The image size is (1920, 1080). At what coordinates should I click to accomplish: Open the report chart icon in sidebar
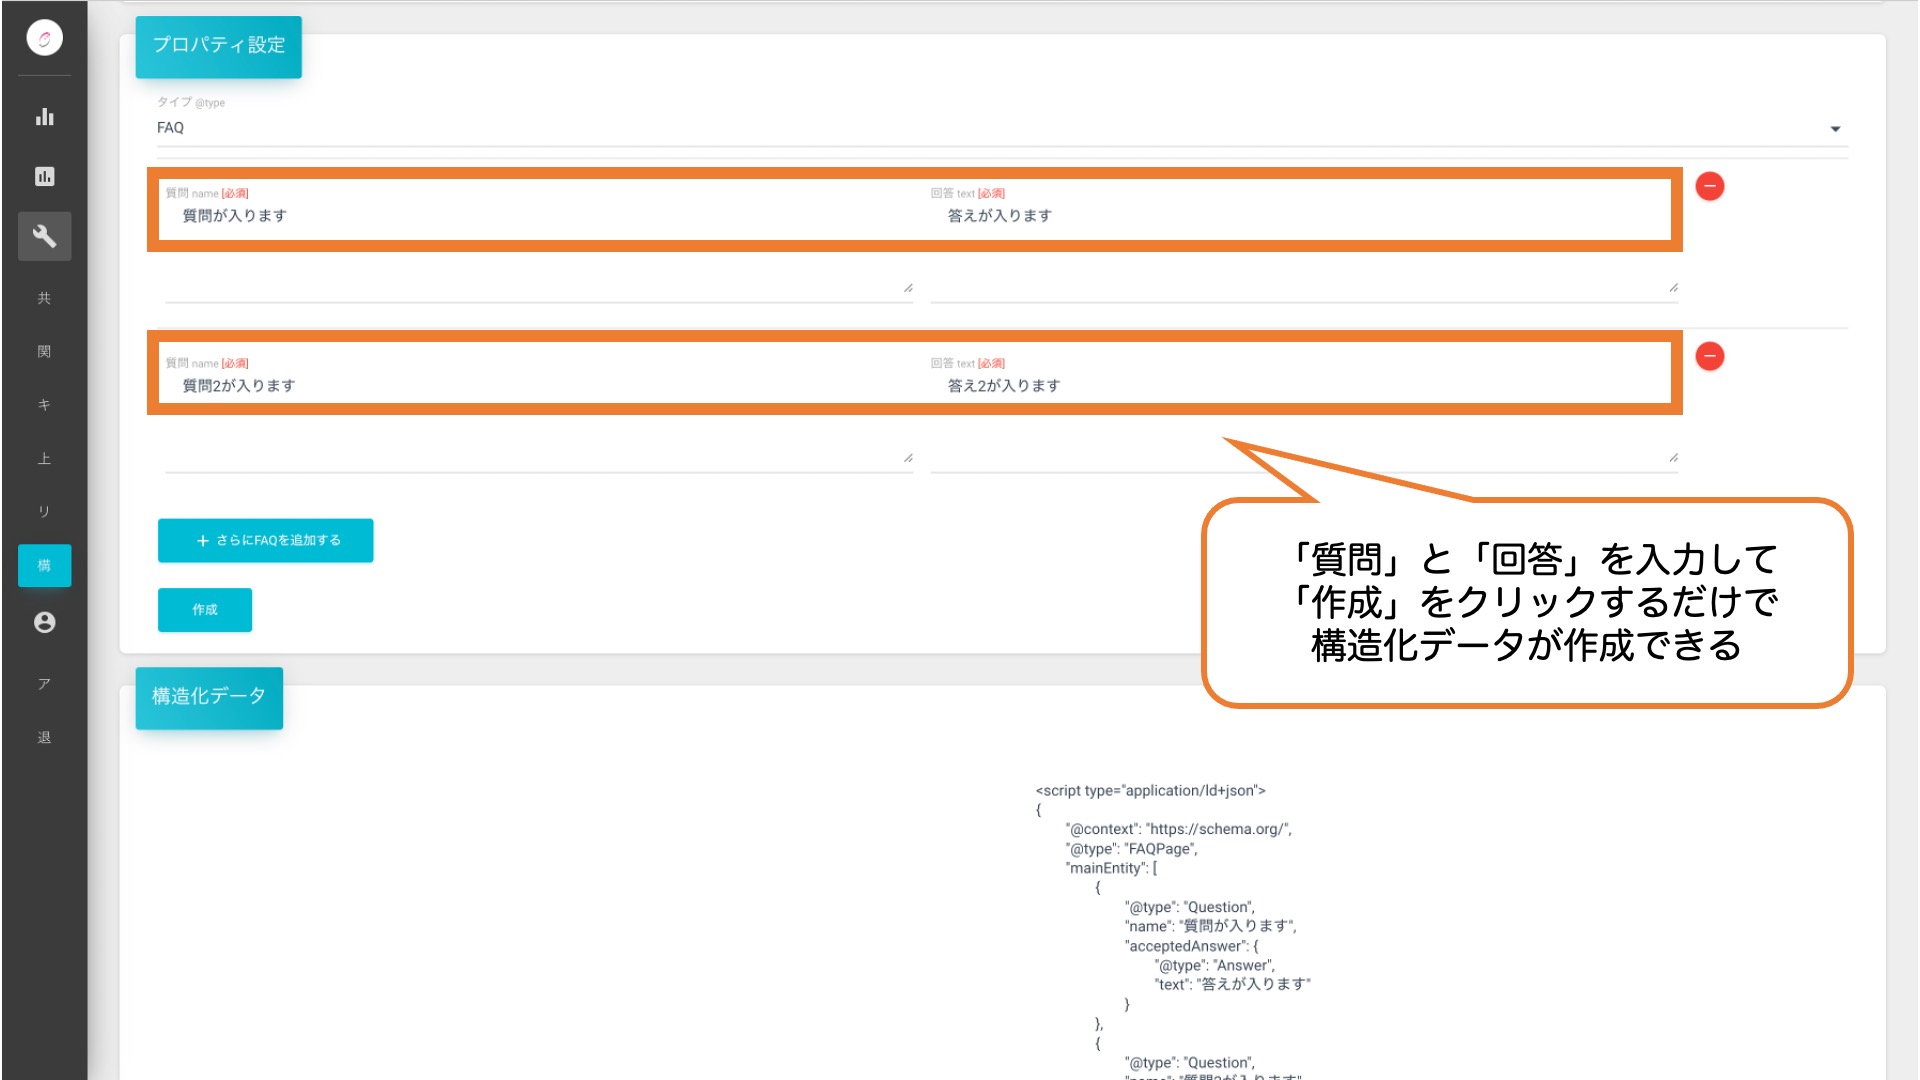point(44,177)
